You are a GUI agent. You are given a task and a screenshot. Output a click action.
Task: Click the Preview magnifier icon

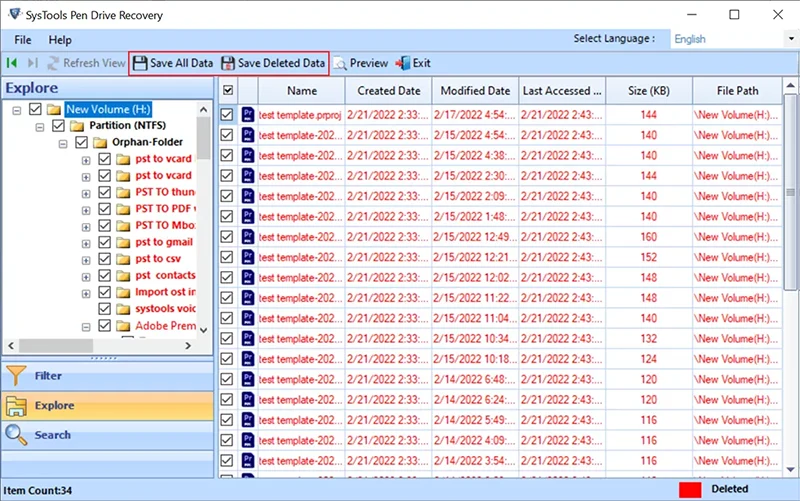[x=340, y=63]
